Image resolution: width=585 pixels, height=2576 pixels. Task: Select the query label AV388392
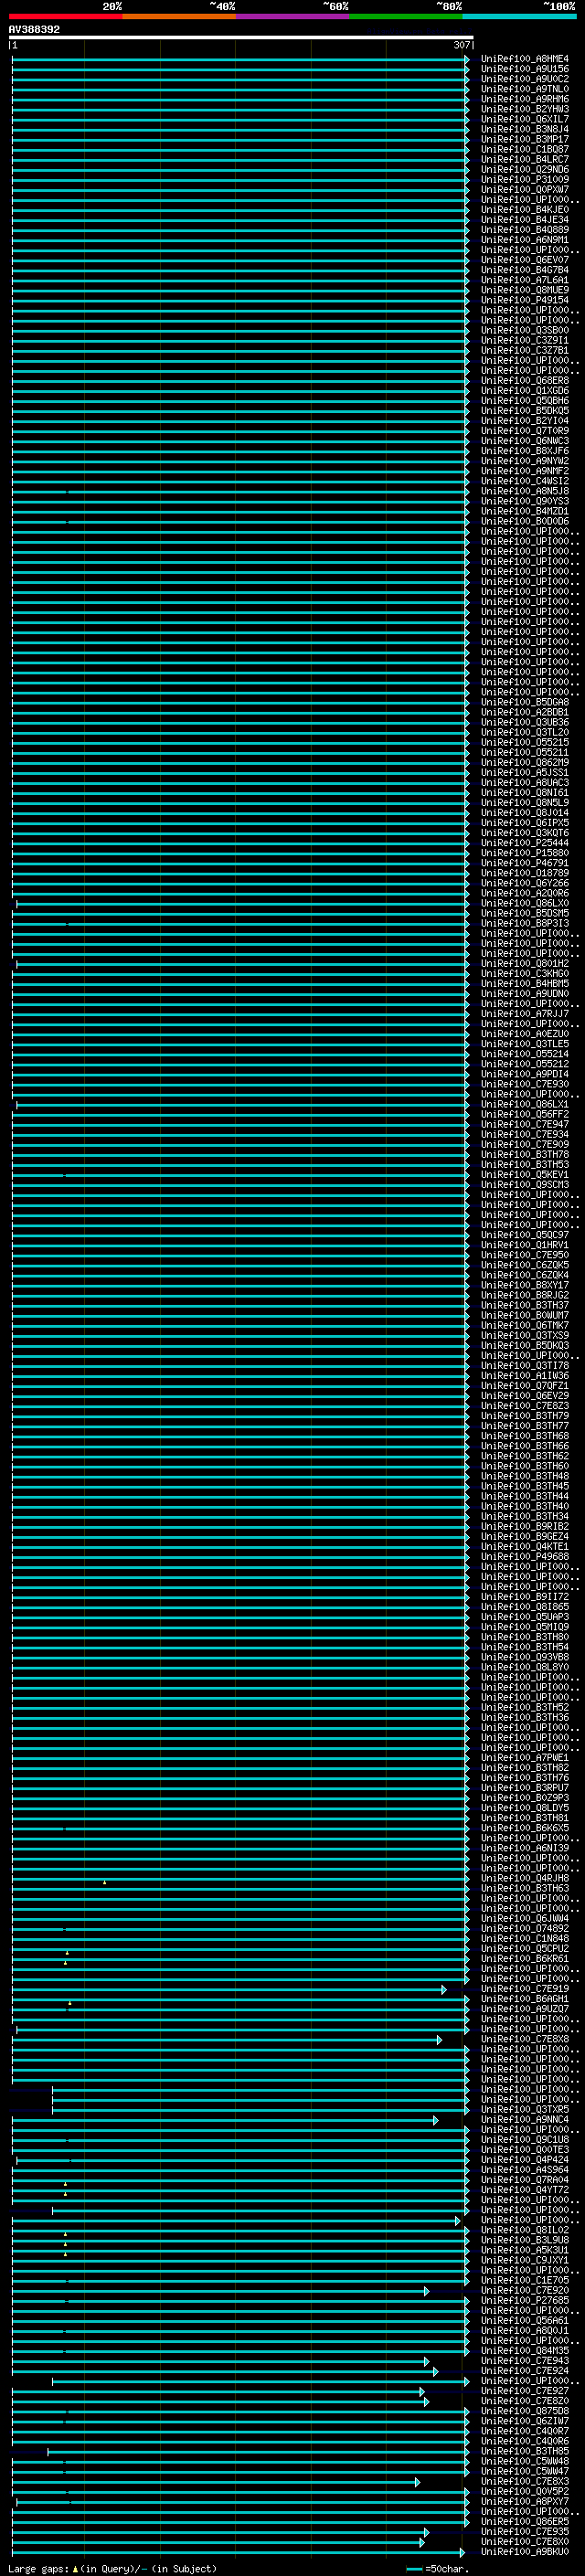point(34,30)
